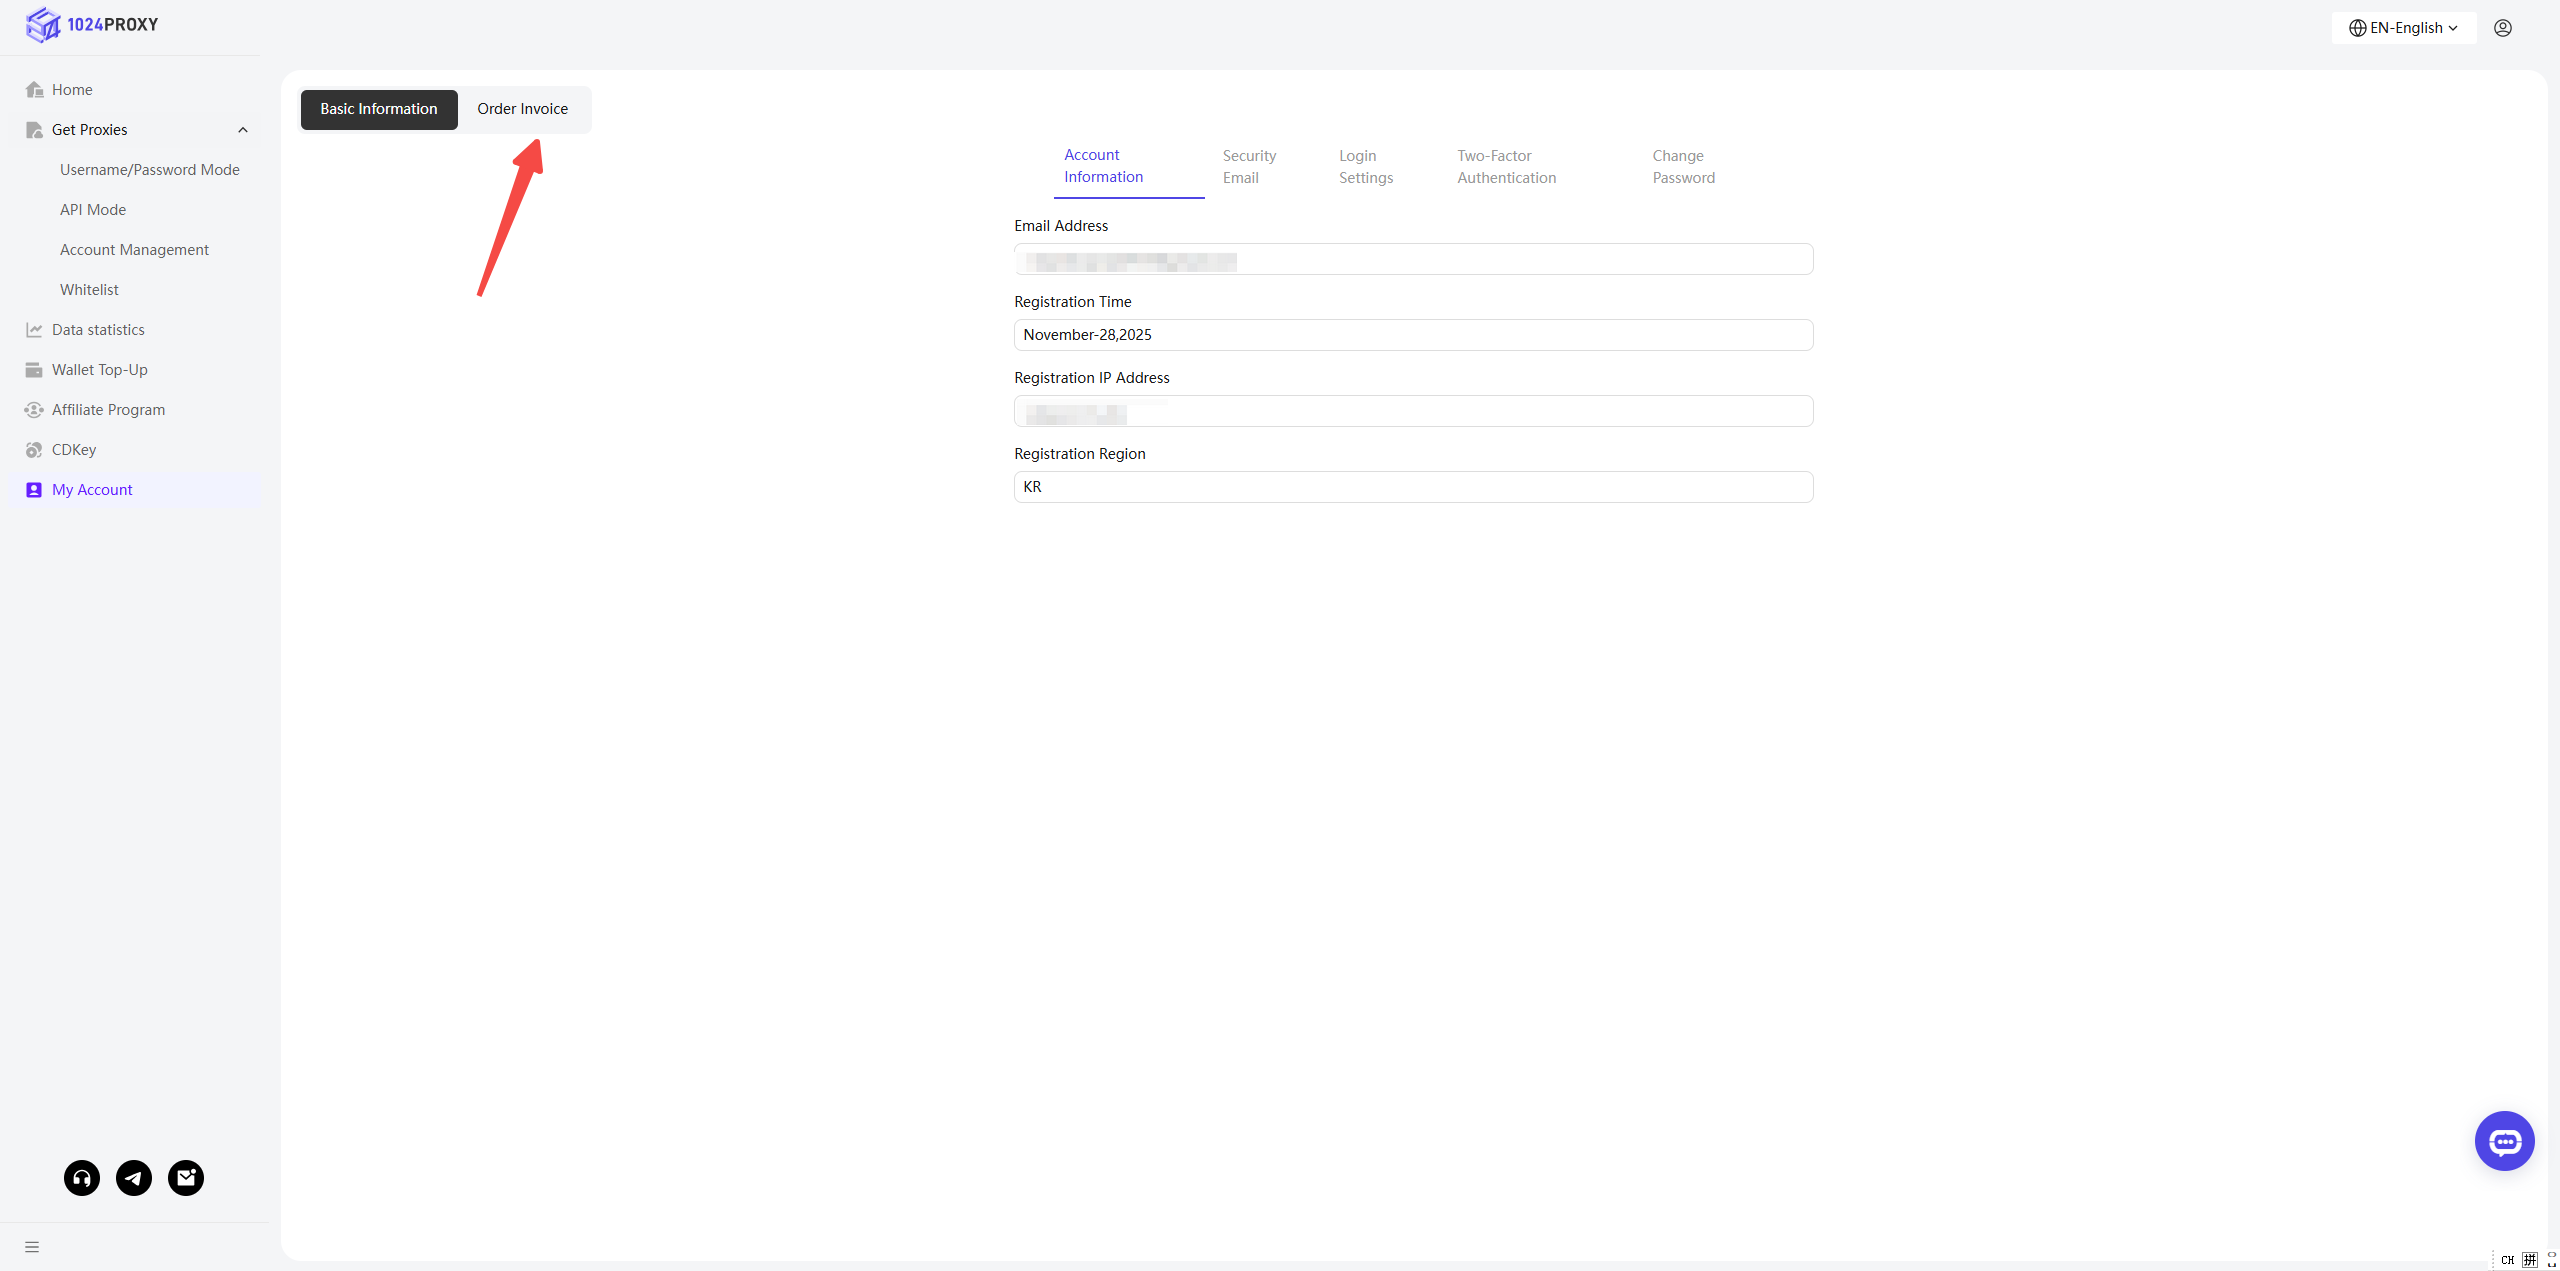2560x1271 pixels.
Task: Switch to the Order Invoice tab
Action: pos(522,109)
